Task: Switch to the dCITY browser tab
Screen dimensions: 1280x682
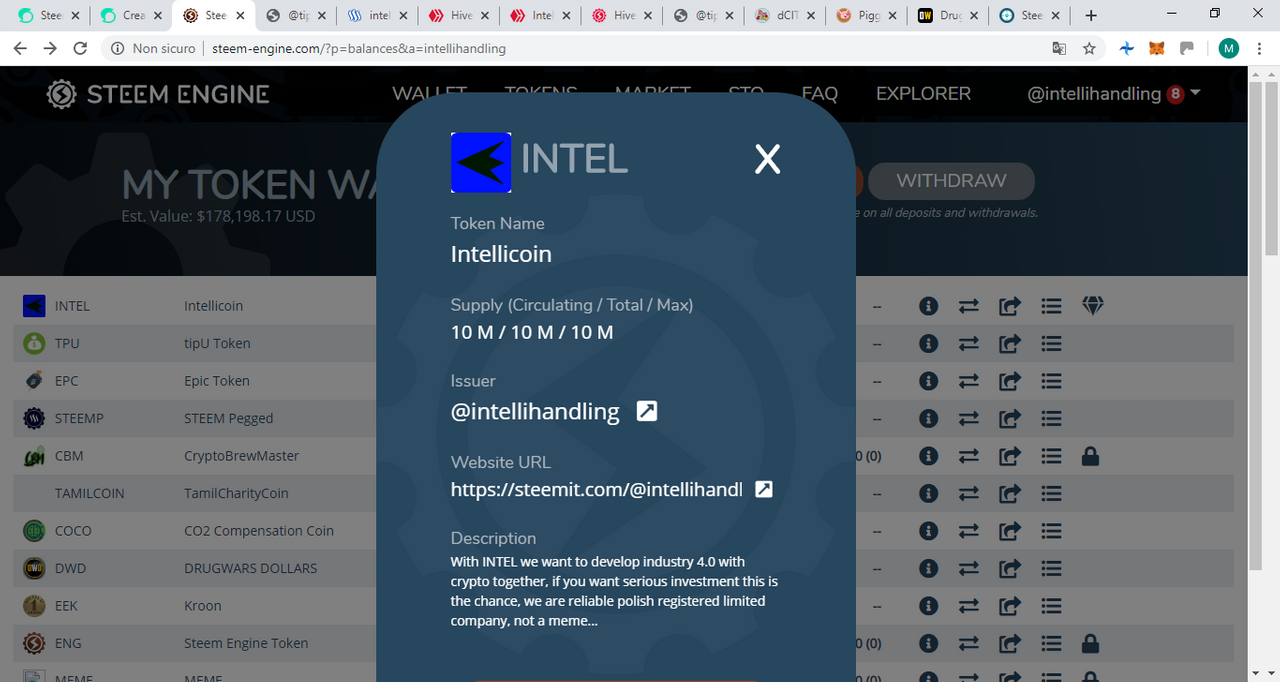Action: (x=784, y=16)
